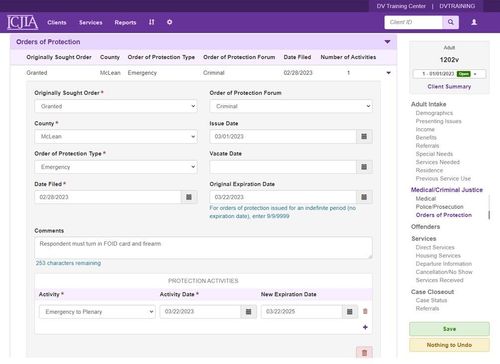Open Original Expiration Date calendar picker
This screenshot has height=364, width=500.
click(x=364, y=197)
